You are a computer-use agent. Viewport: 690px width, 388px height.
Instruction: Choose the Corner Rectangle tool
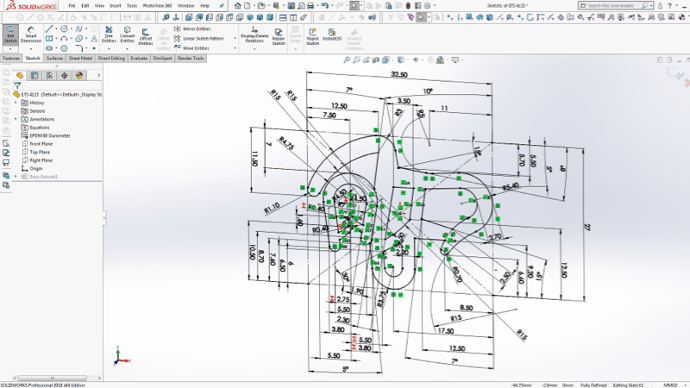(x=49, y=39)
